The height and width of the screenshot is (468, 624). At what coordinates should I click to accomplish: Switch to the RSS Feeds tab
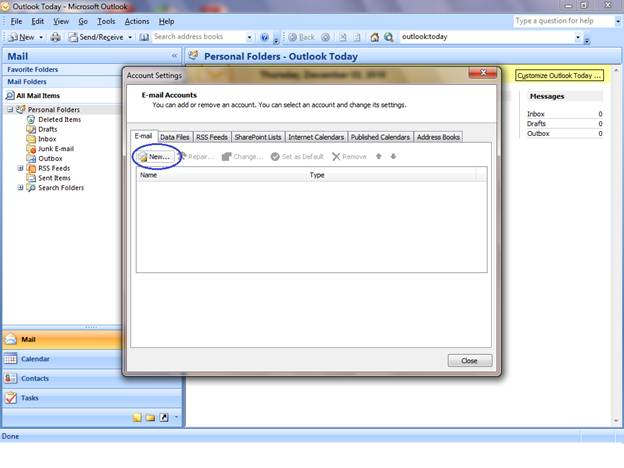point(212,137)
